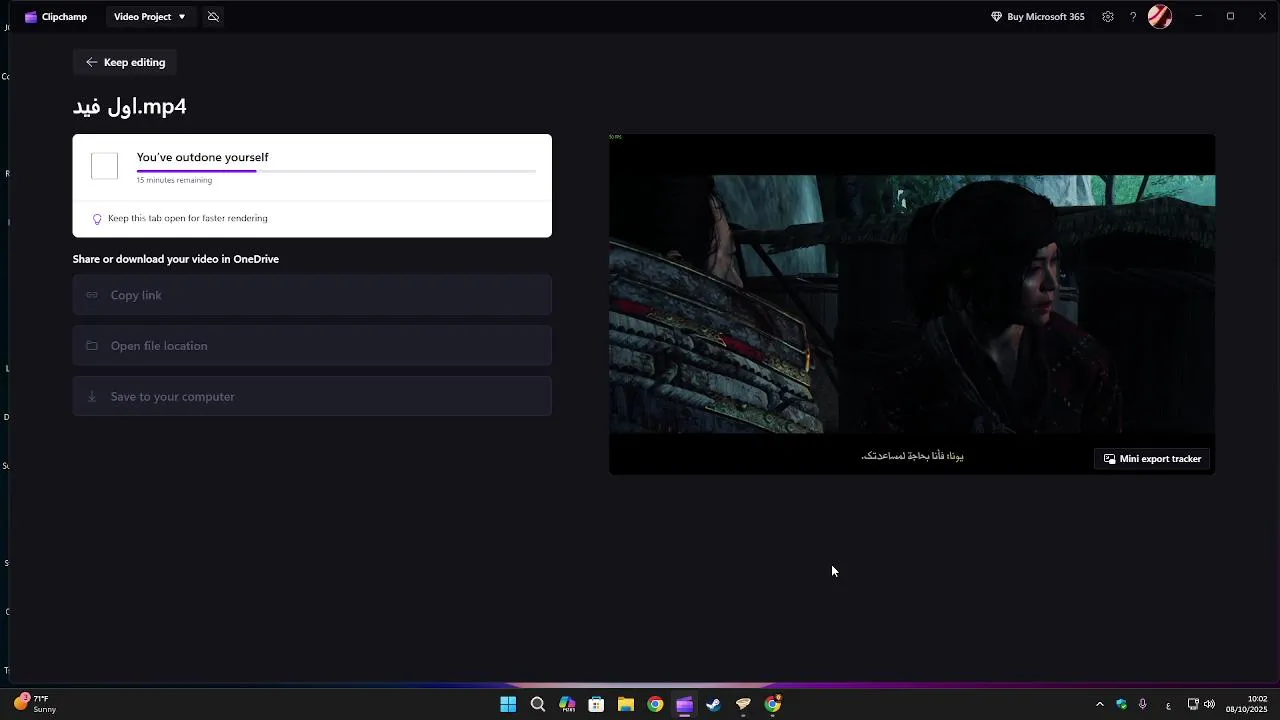Screen dimensions: 1280x720
Task: Click the download arrow icon in Save
Action: pos(92,396)
